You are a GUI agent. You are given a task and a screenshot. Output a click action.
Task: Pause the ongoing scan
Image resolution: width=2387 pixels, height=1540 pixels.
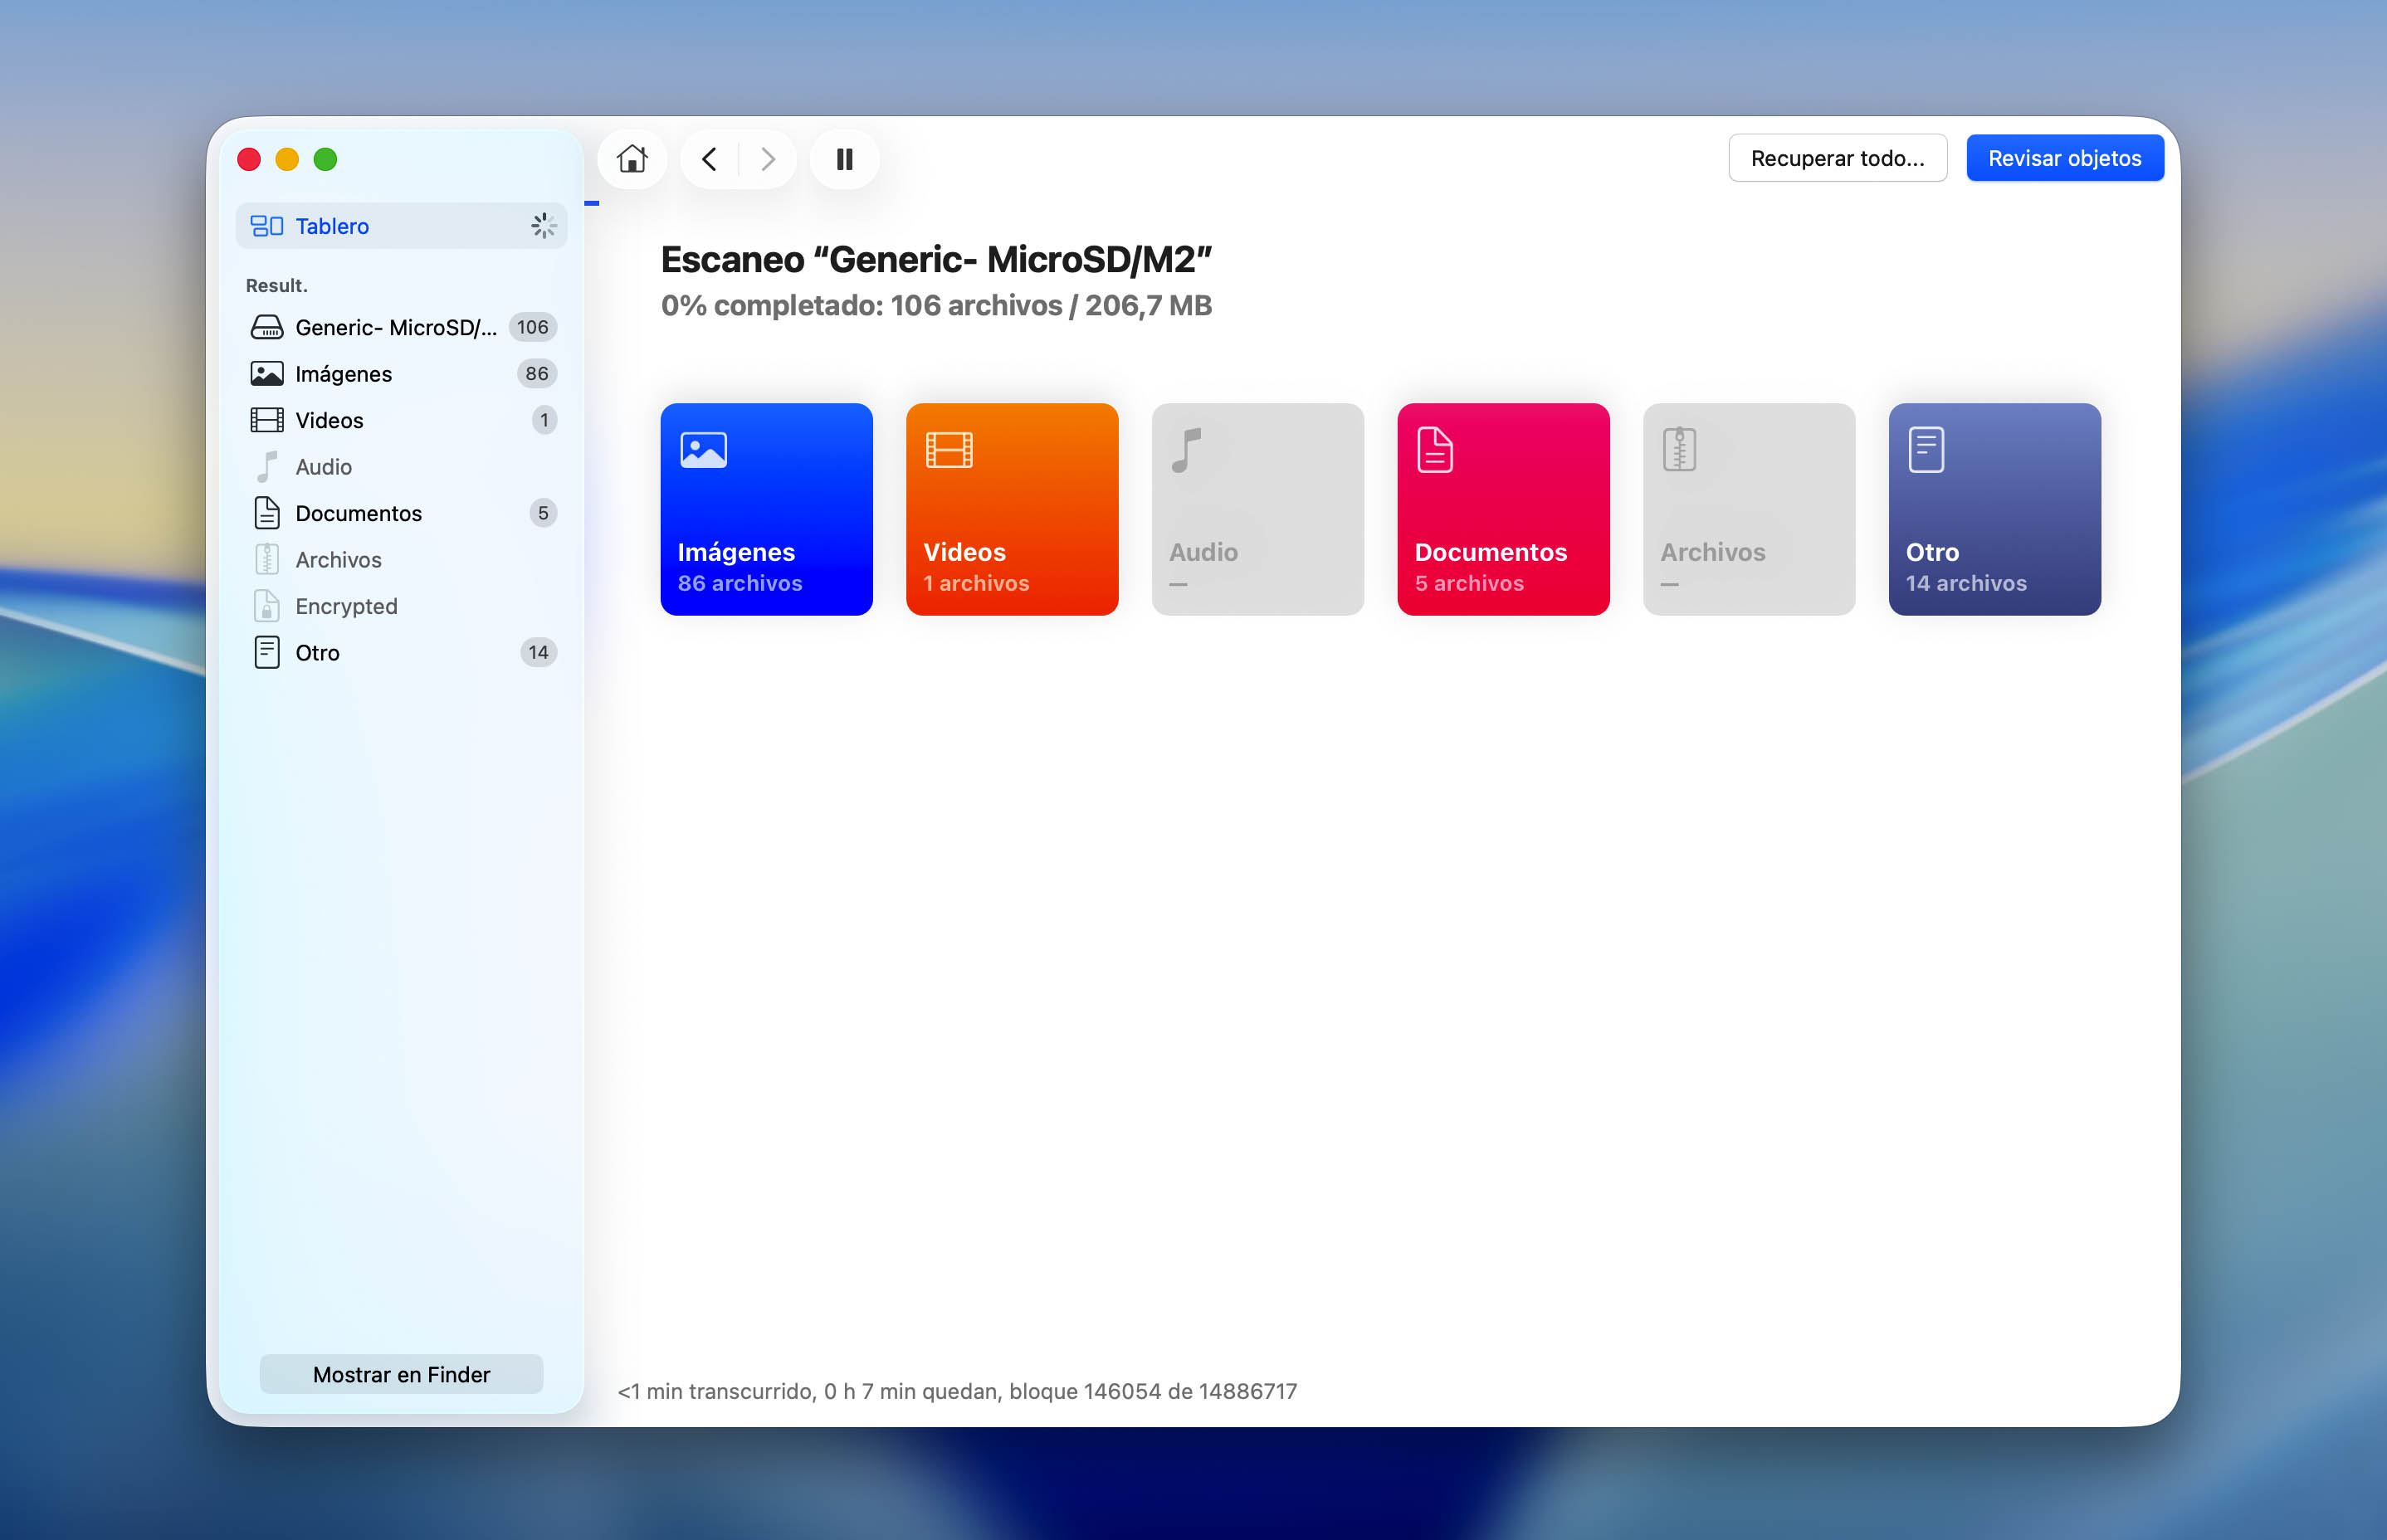click(845, 159)
